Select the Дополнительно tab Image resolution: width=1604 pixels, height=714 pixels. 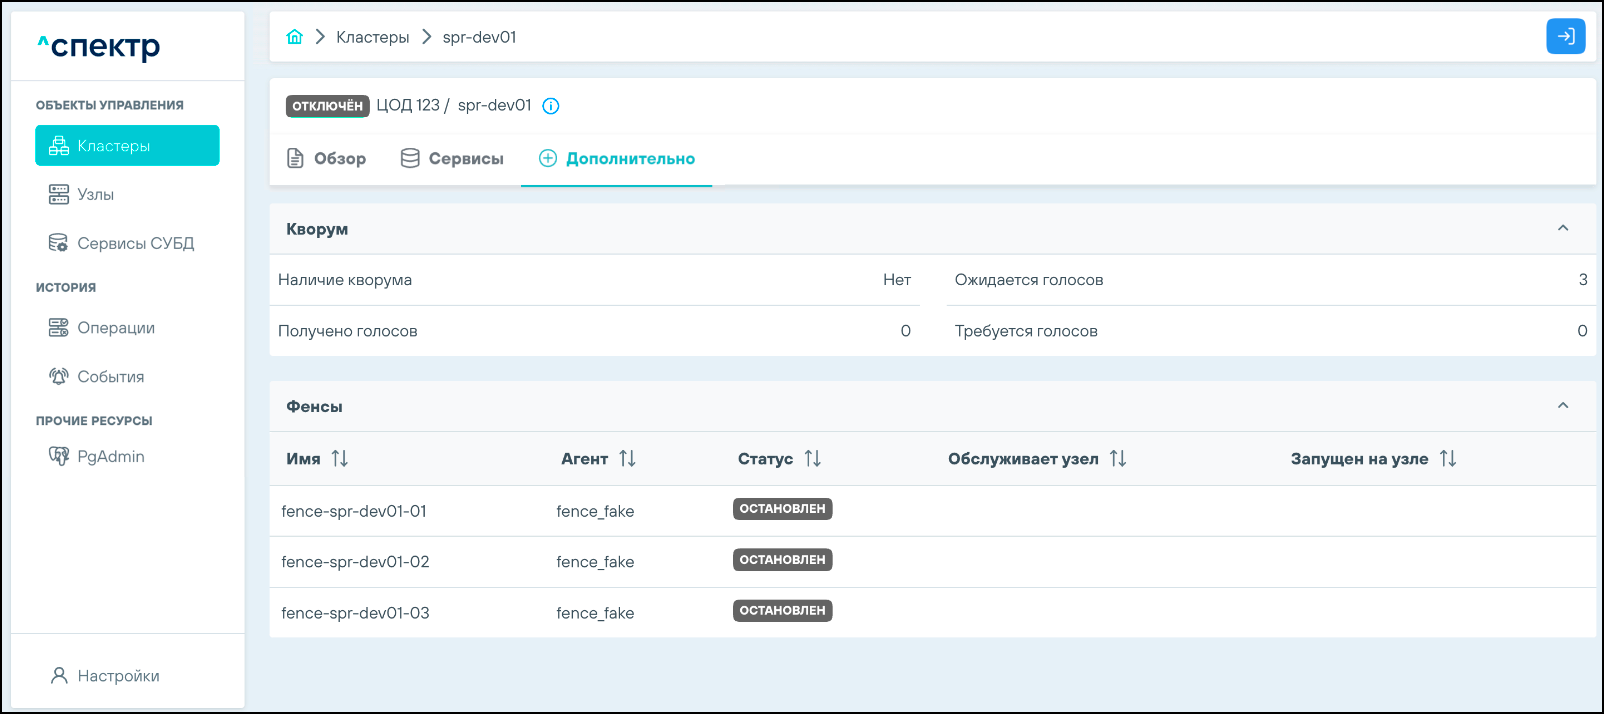(x=617, y=159)
